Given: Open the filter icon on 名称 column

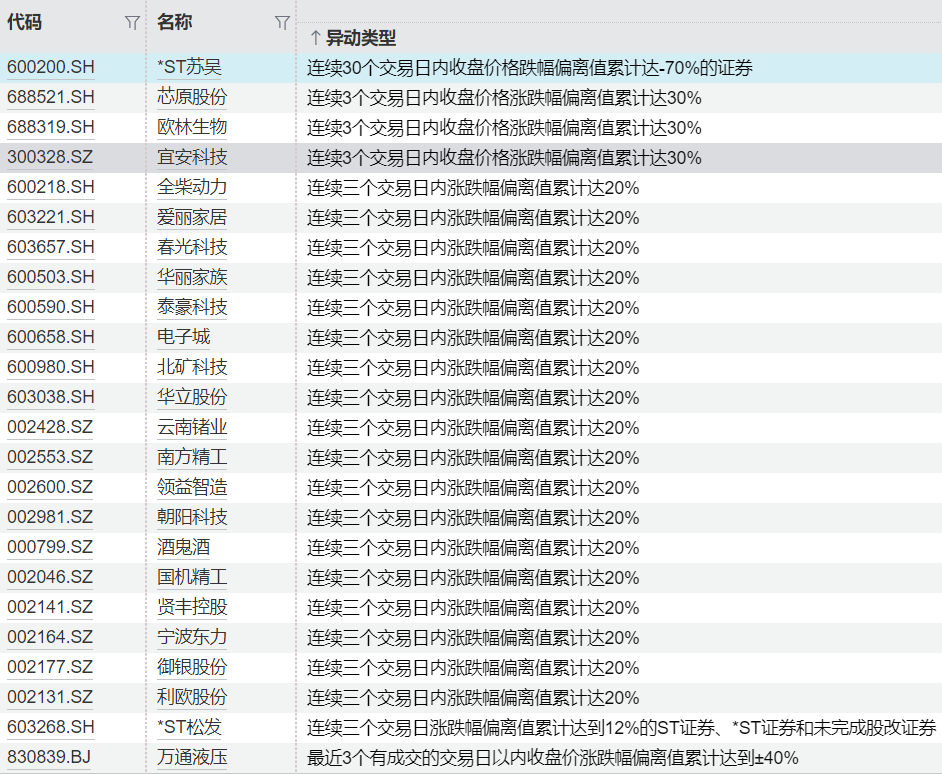Looking at the screenshot, I should (282, 23).
